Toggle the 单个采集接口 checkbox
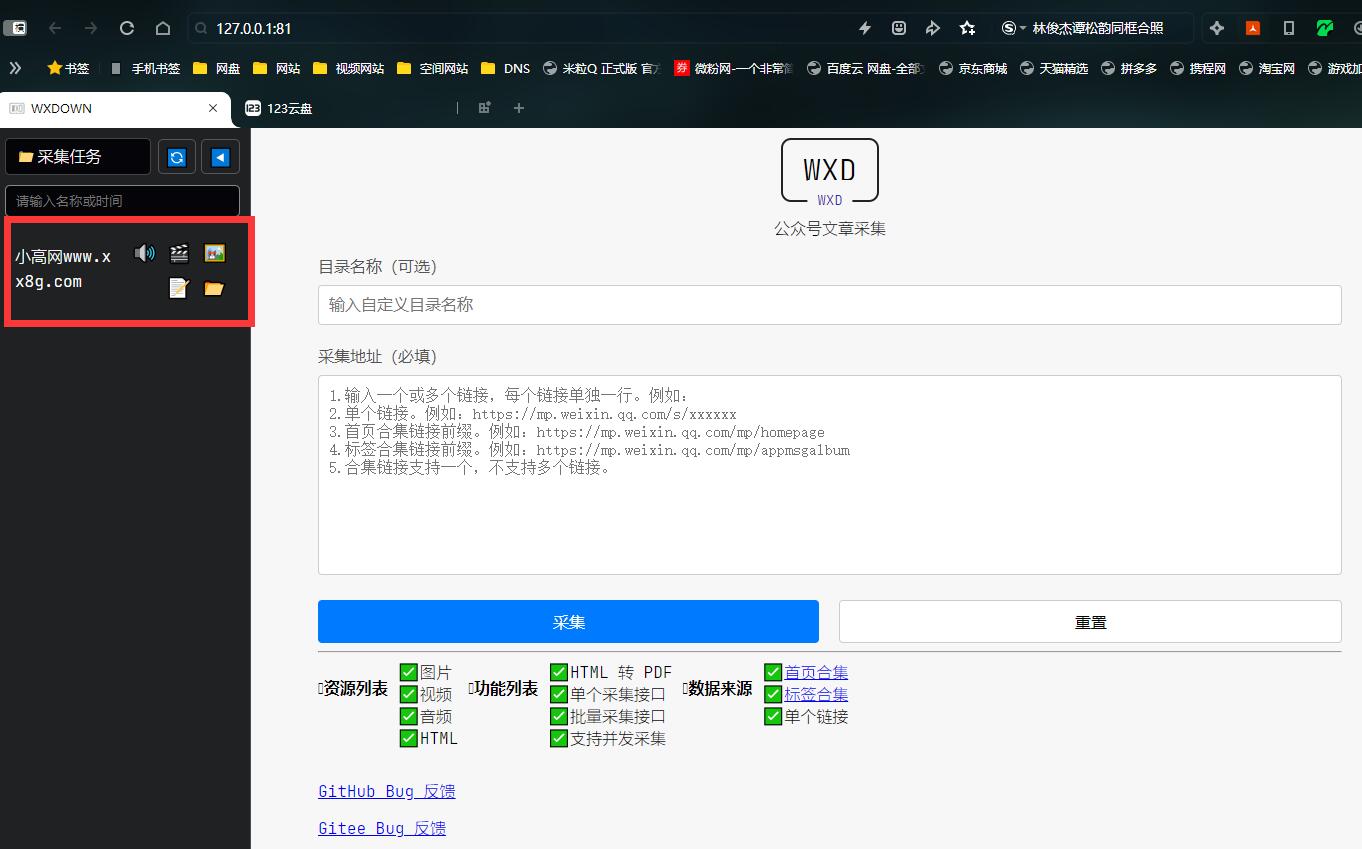This screenshot has height=849, width=1362. 559,694
